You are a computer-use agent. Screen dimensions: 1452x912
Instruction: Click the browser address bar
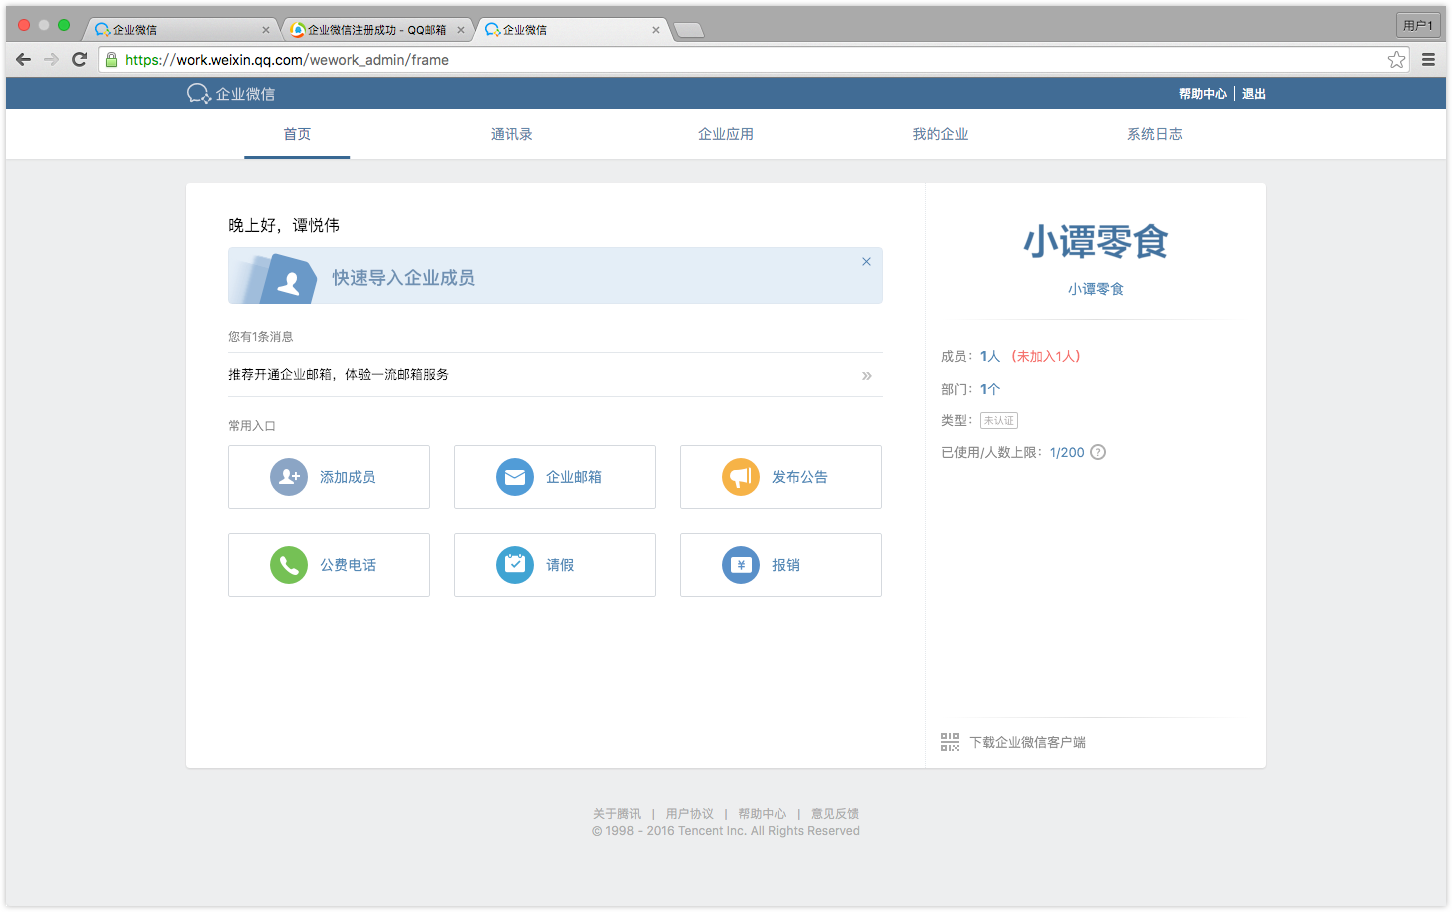tap(700, 59)
